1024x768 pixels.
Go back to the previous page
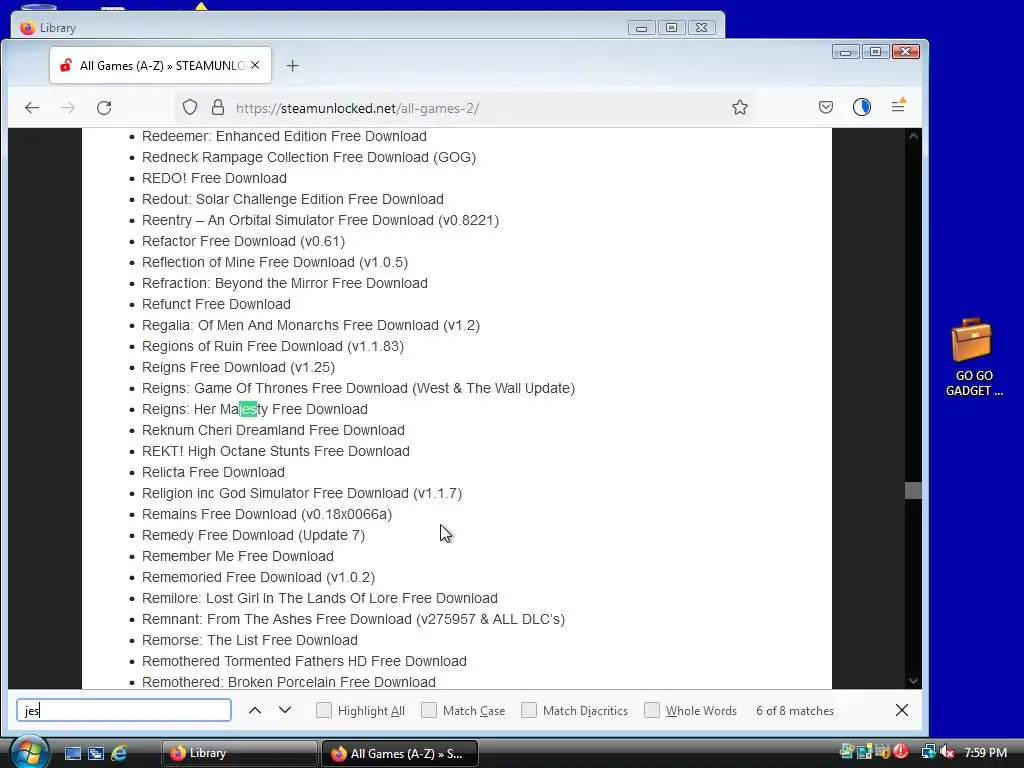coord(32,108)
